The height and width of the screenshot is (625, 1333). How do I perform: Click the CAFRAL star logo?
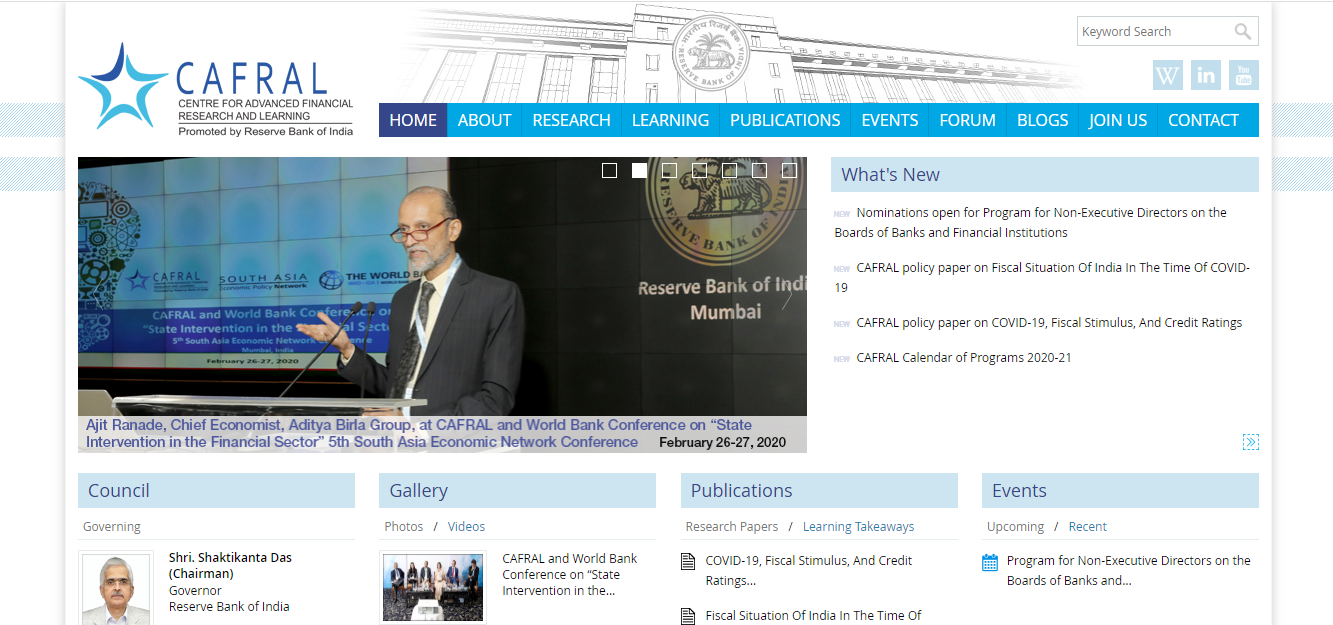(122, 86)
